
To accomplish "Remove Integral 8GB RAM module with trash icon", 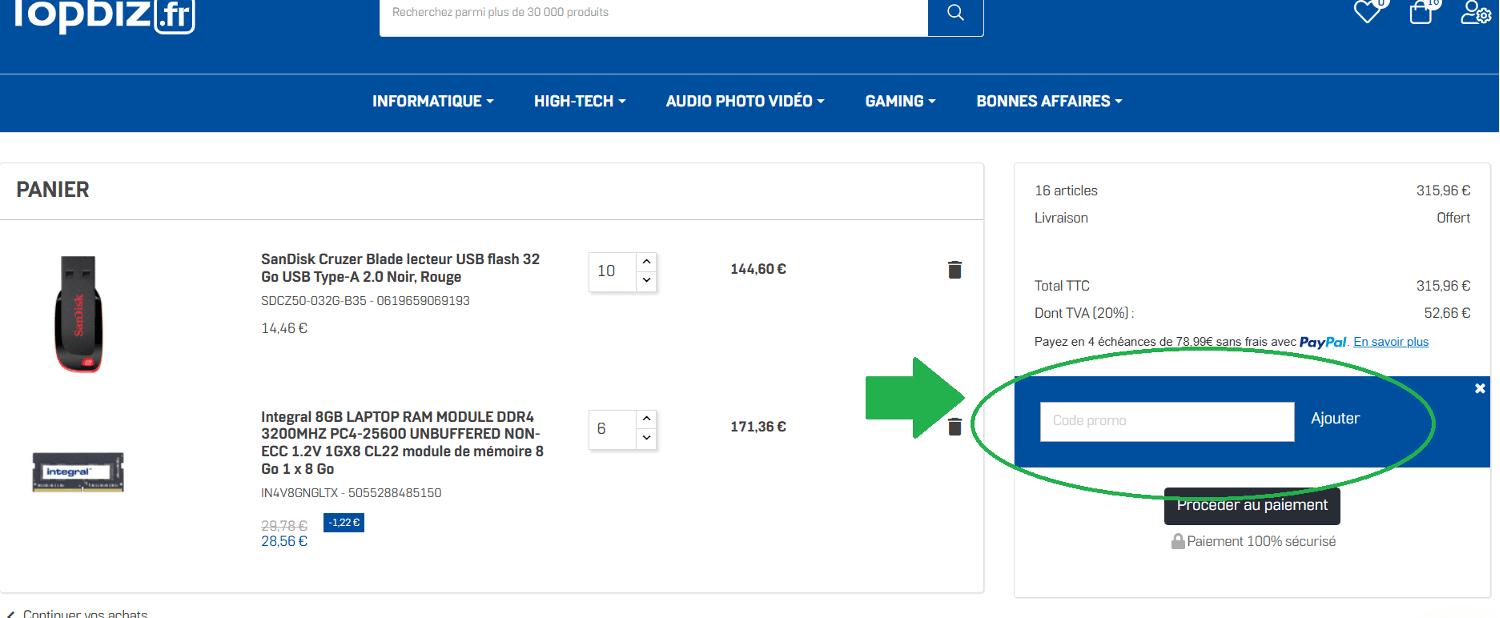I will (x=955, y=427).
